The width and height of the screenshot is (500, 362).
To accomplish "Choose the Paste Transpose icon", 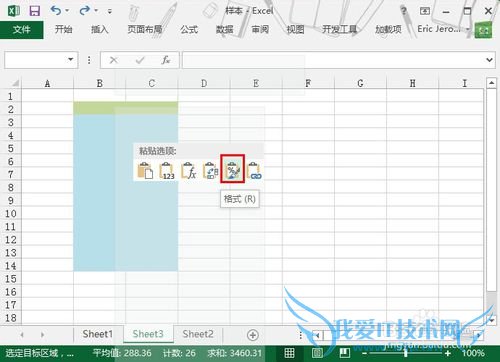I will (x=210, y=170).
